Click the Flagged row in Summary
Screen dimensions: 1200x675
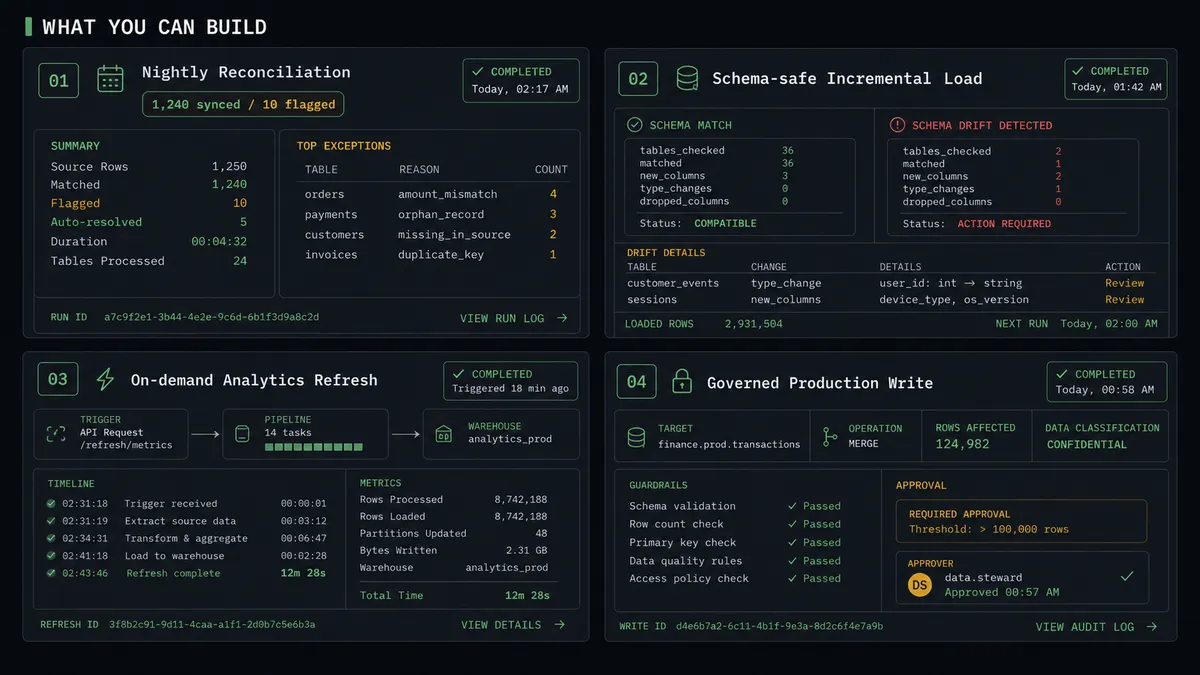(149, 203)
